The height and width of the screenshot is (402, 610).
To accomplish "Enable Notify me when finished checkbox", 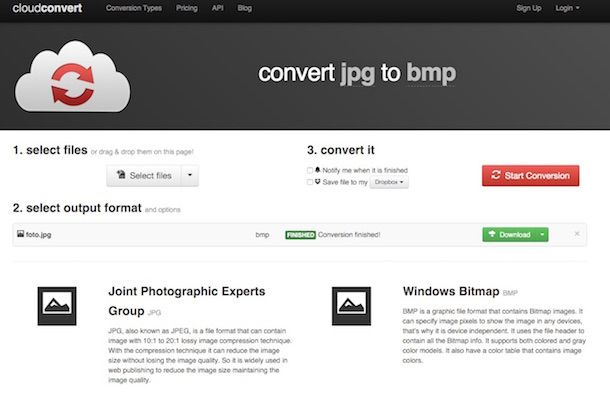I will coord(310,170).
